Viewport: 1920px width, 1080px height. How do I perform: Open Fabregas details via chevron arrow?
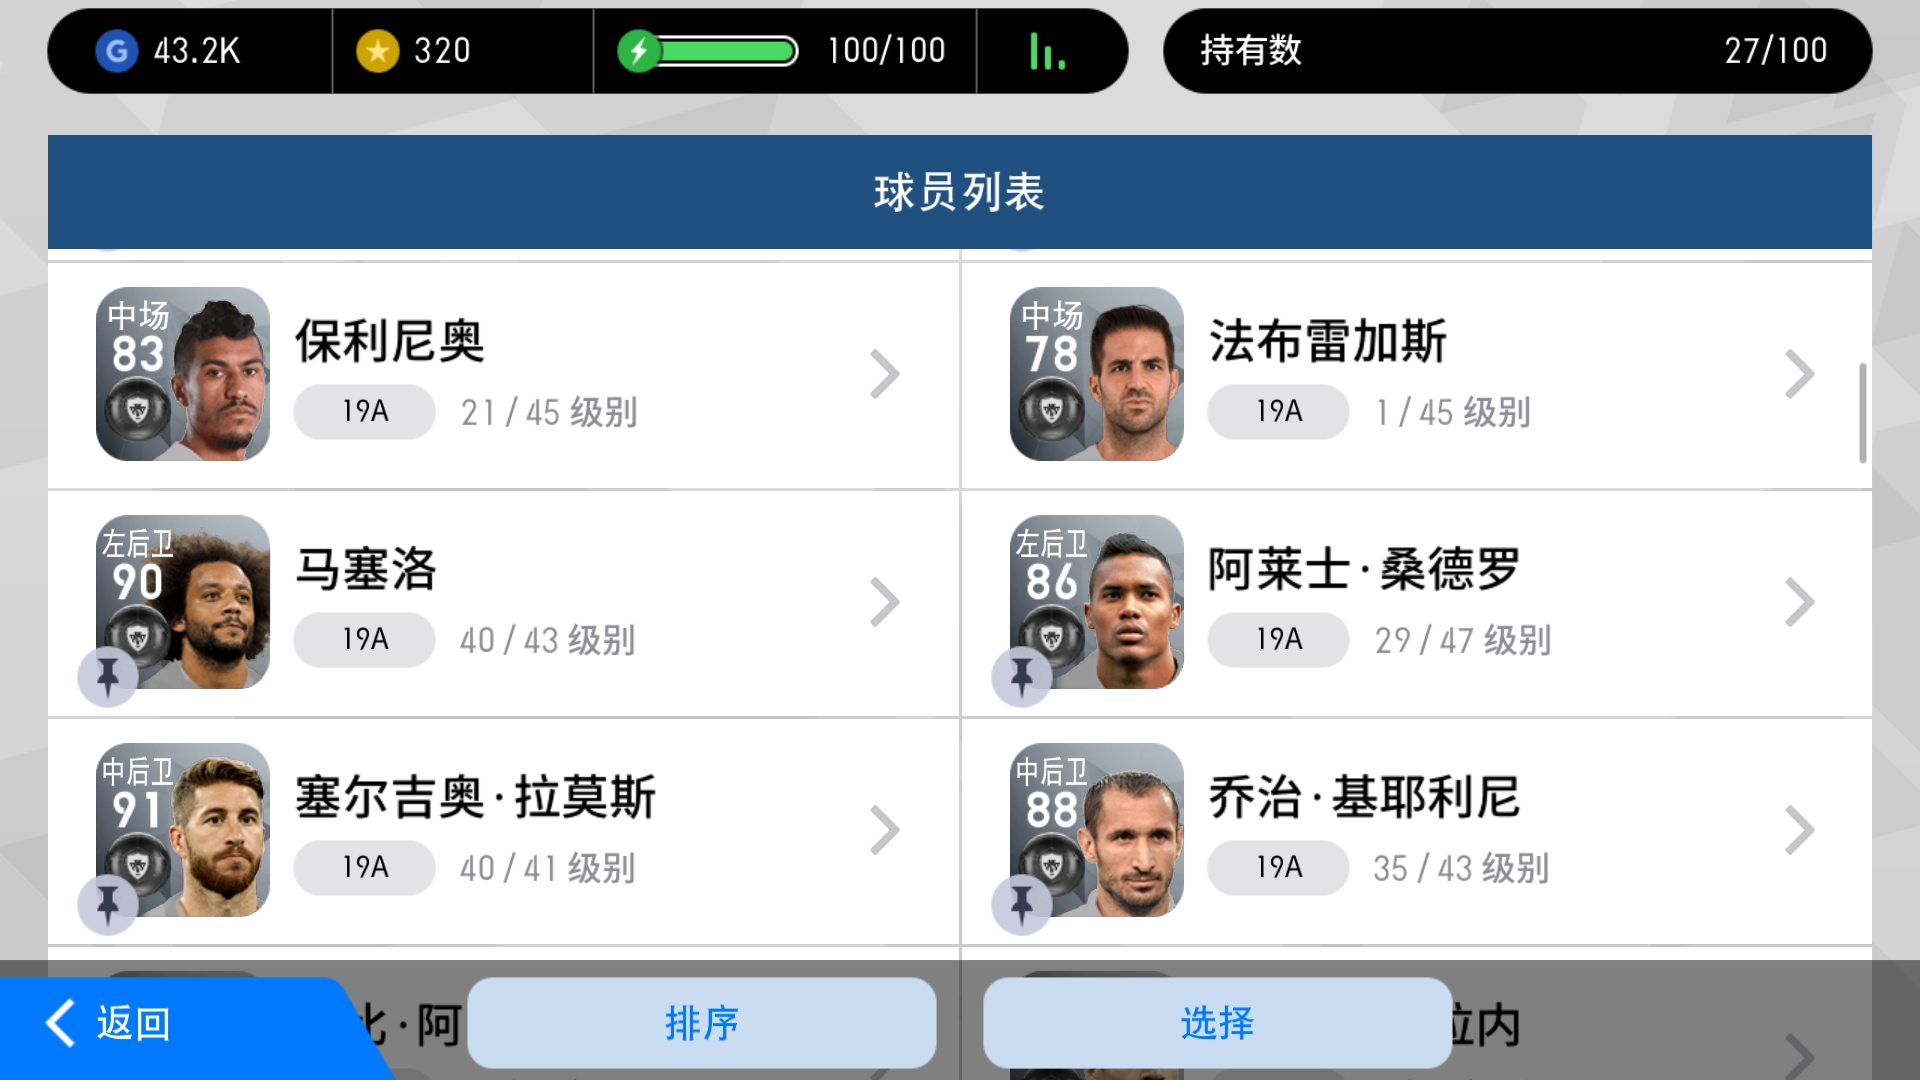pyautogui.click(x=1799, y=375)
